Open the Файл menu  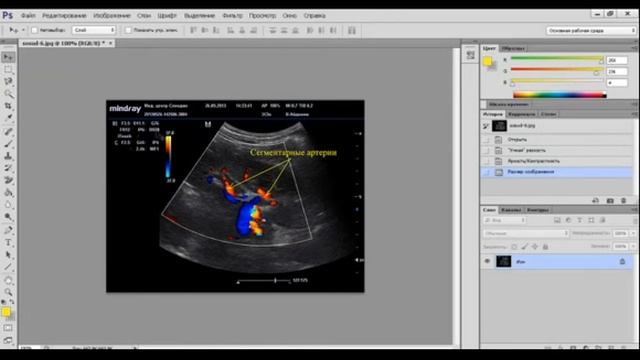point(28,16)
